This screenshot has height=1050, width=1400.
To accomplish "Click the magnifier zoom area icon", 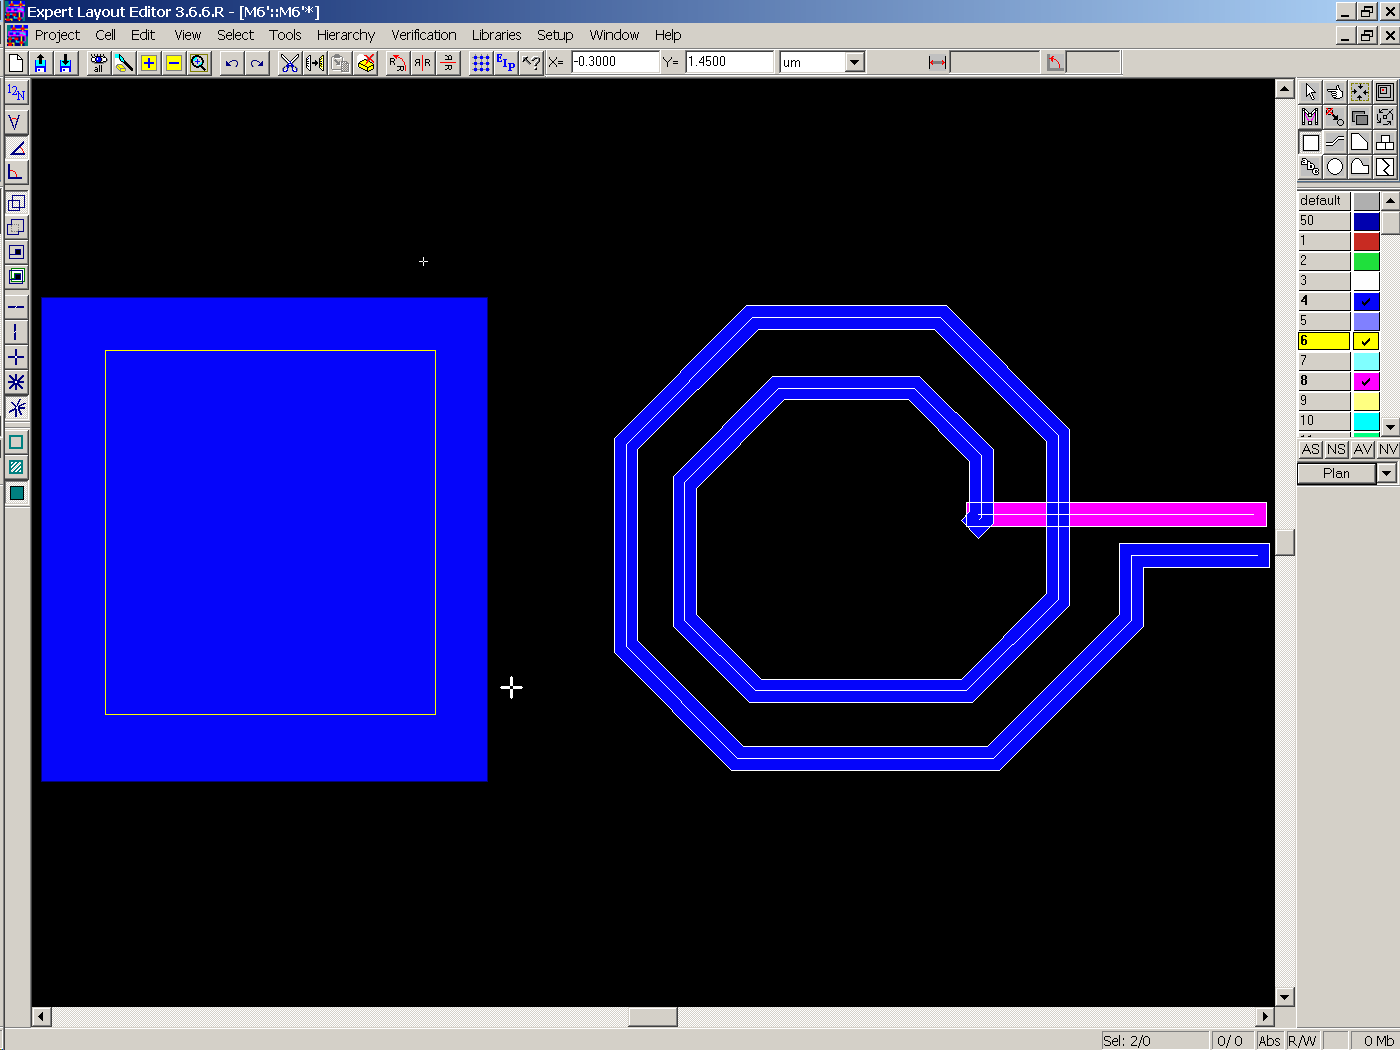I will click(x=199, y=63).
